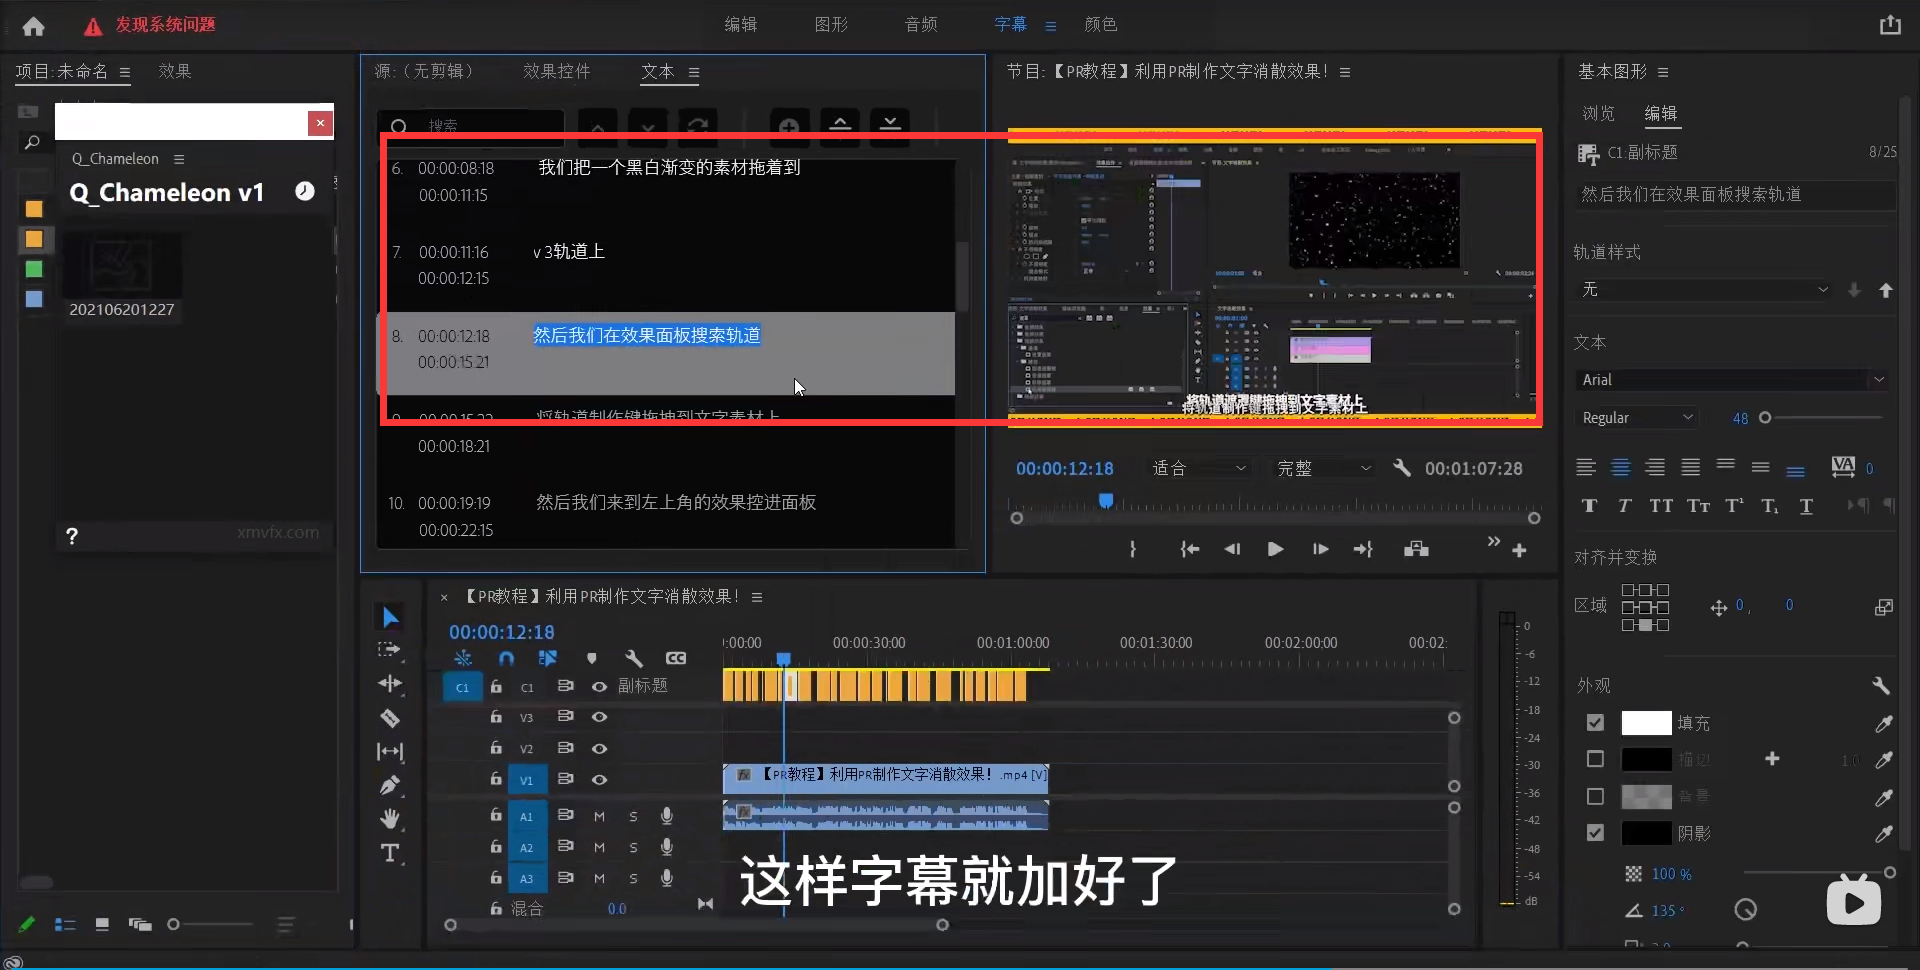The height and width of the screenshot is (970, 1920).
Task: Go to the Home screen icon
Action: pyautogui.click(x=33, y=27)
